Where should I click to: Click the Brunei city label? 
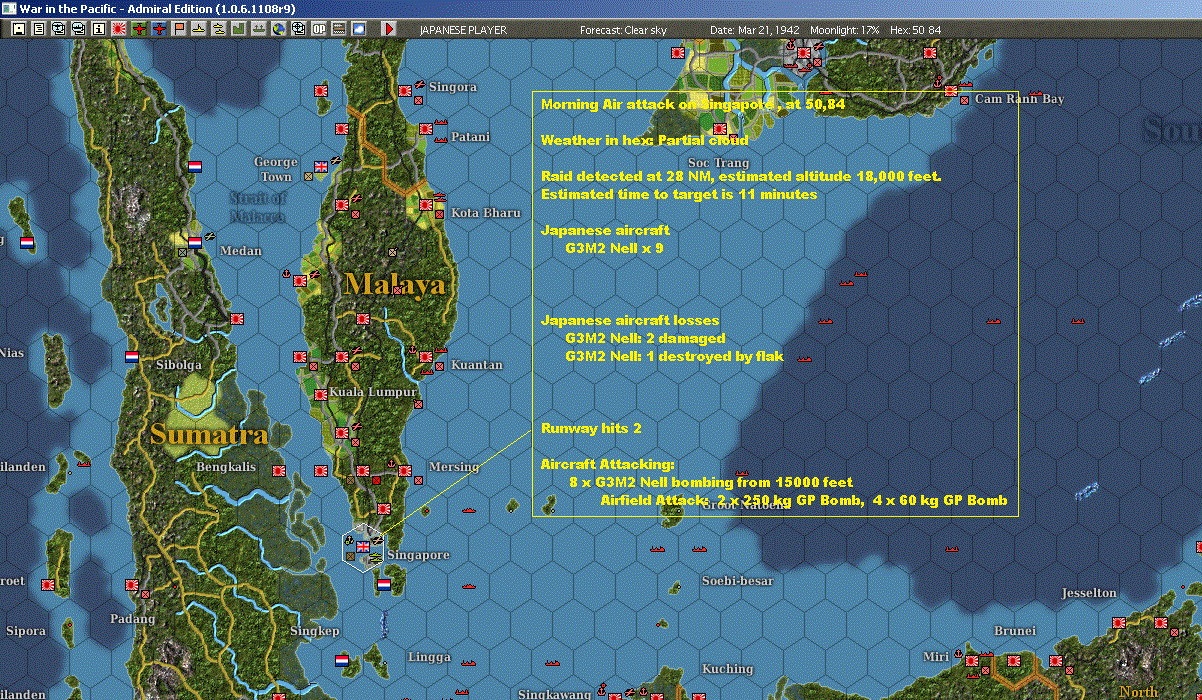1015,631
